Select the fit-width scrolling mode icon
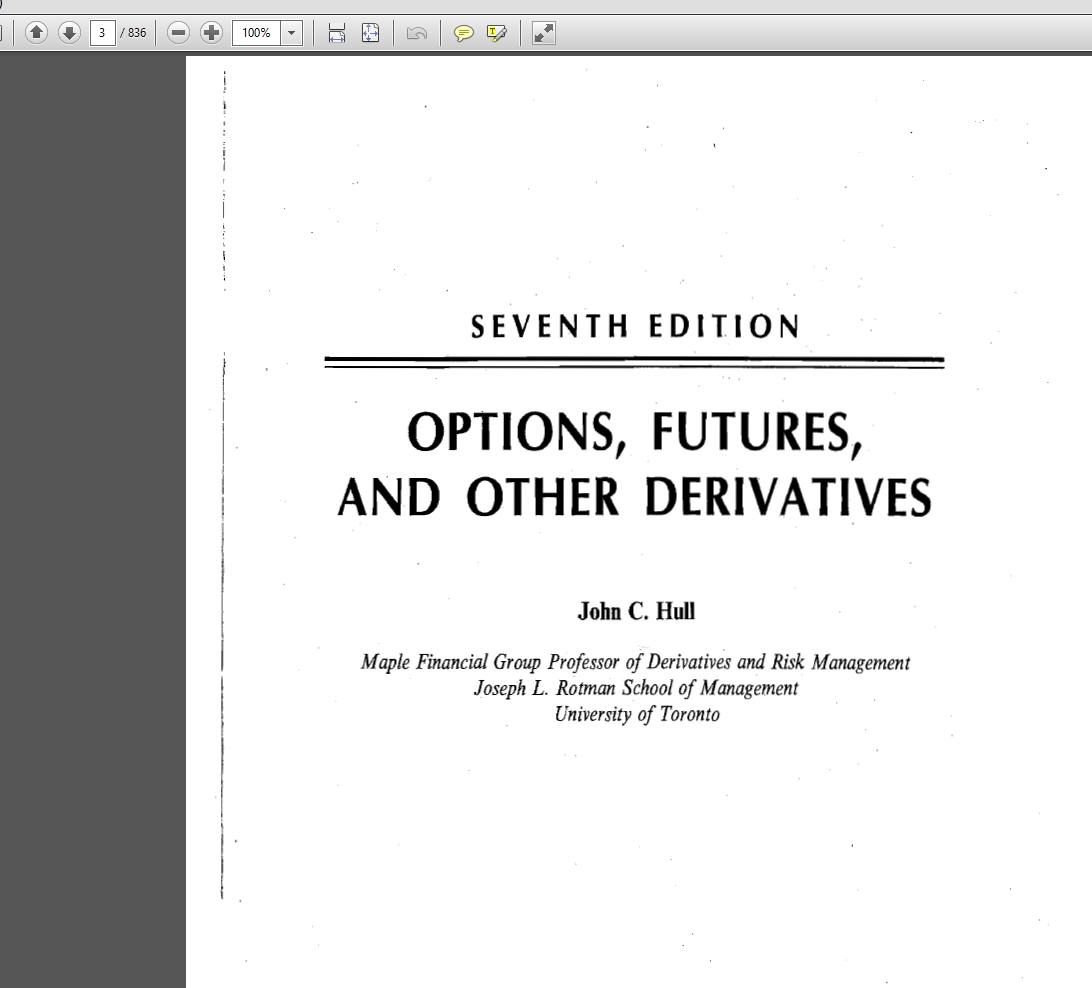 tap(337, 33)
